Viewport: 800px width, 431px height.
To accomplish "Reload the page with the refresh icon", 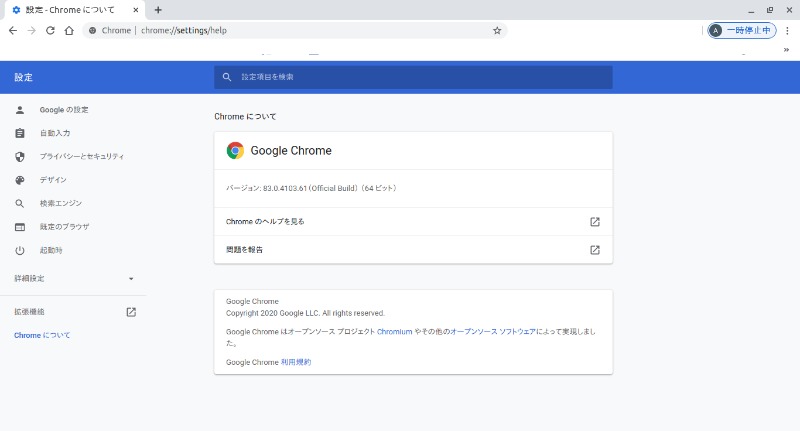I will (50, 31).
